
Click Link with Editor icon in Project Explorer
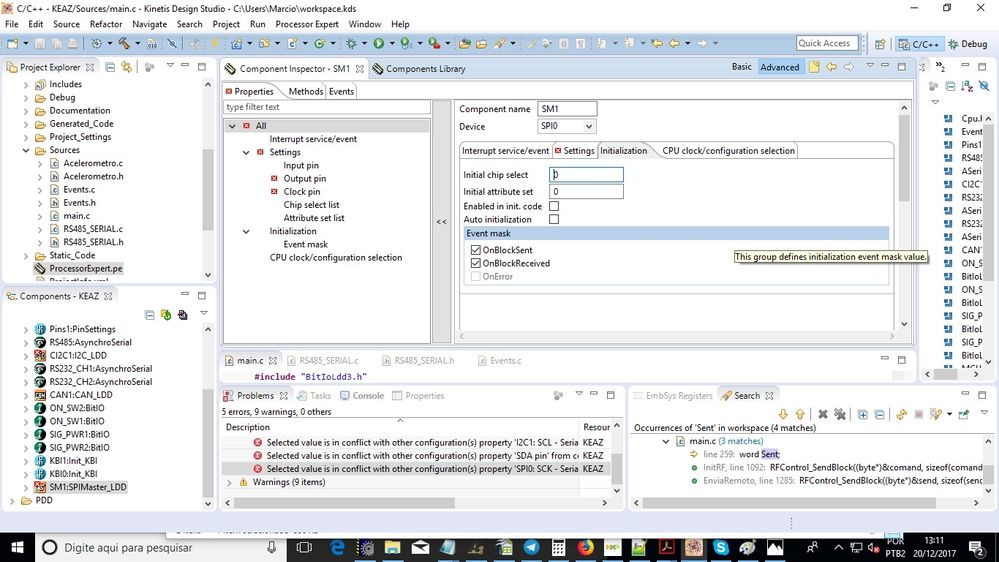(x=127, y=67)
